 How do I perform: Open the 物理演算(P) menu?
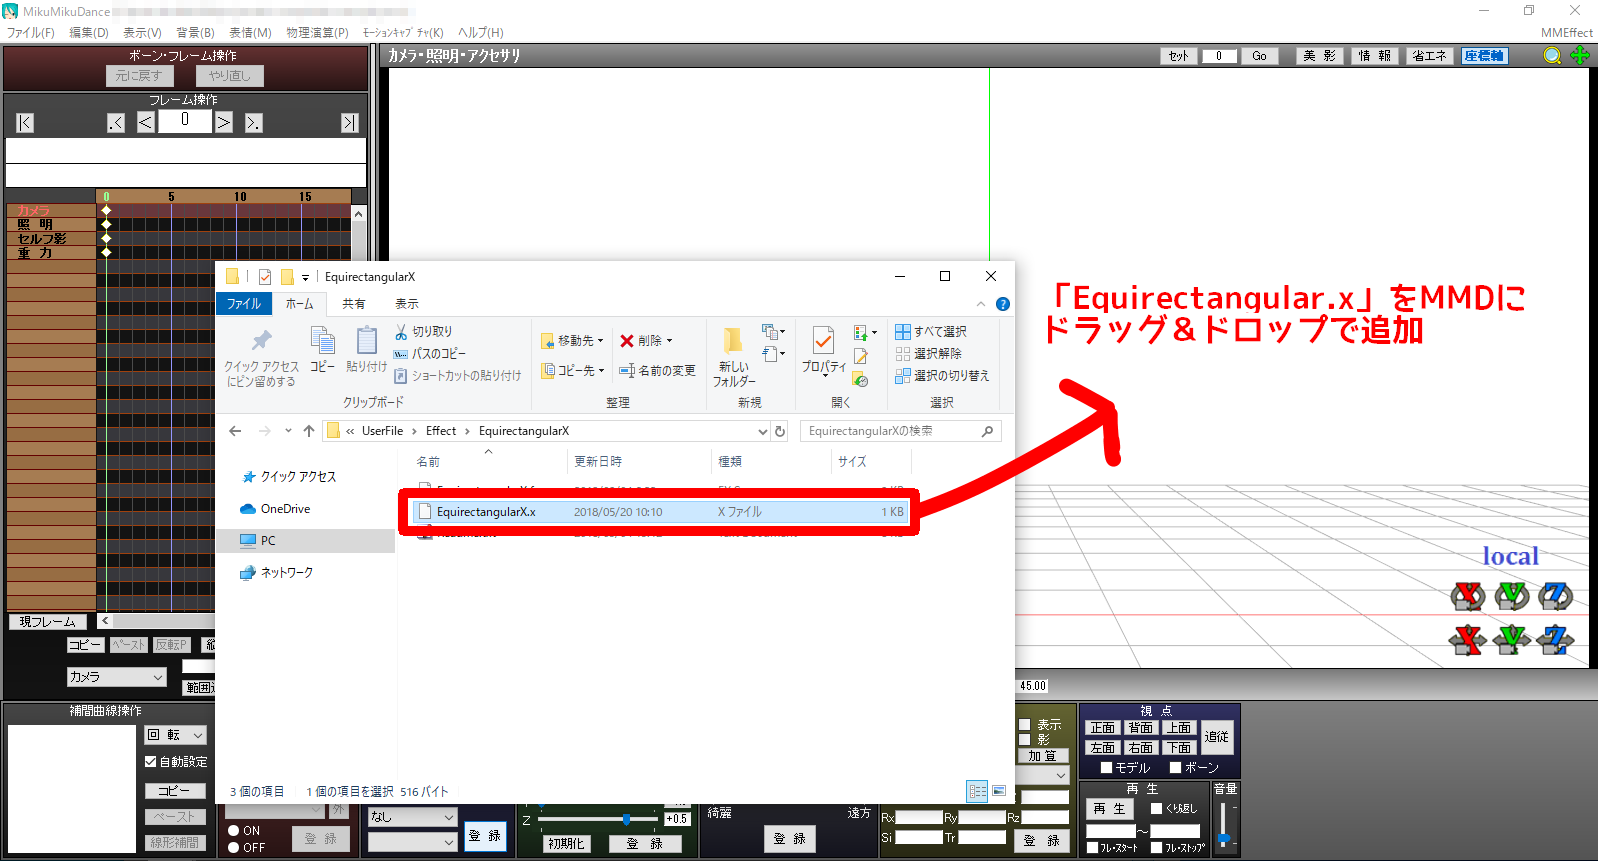click(x=318, y=33)
